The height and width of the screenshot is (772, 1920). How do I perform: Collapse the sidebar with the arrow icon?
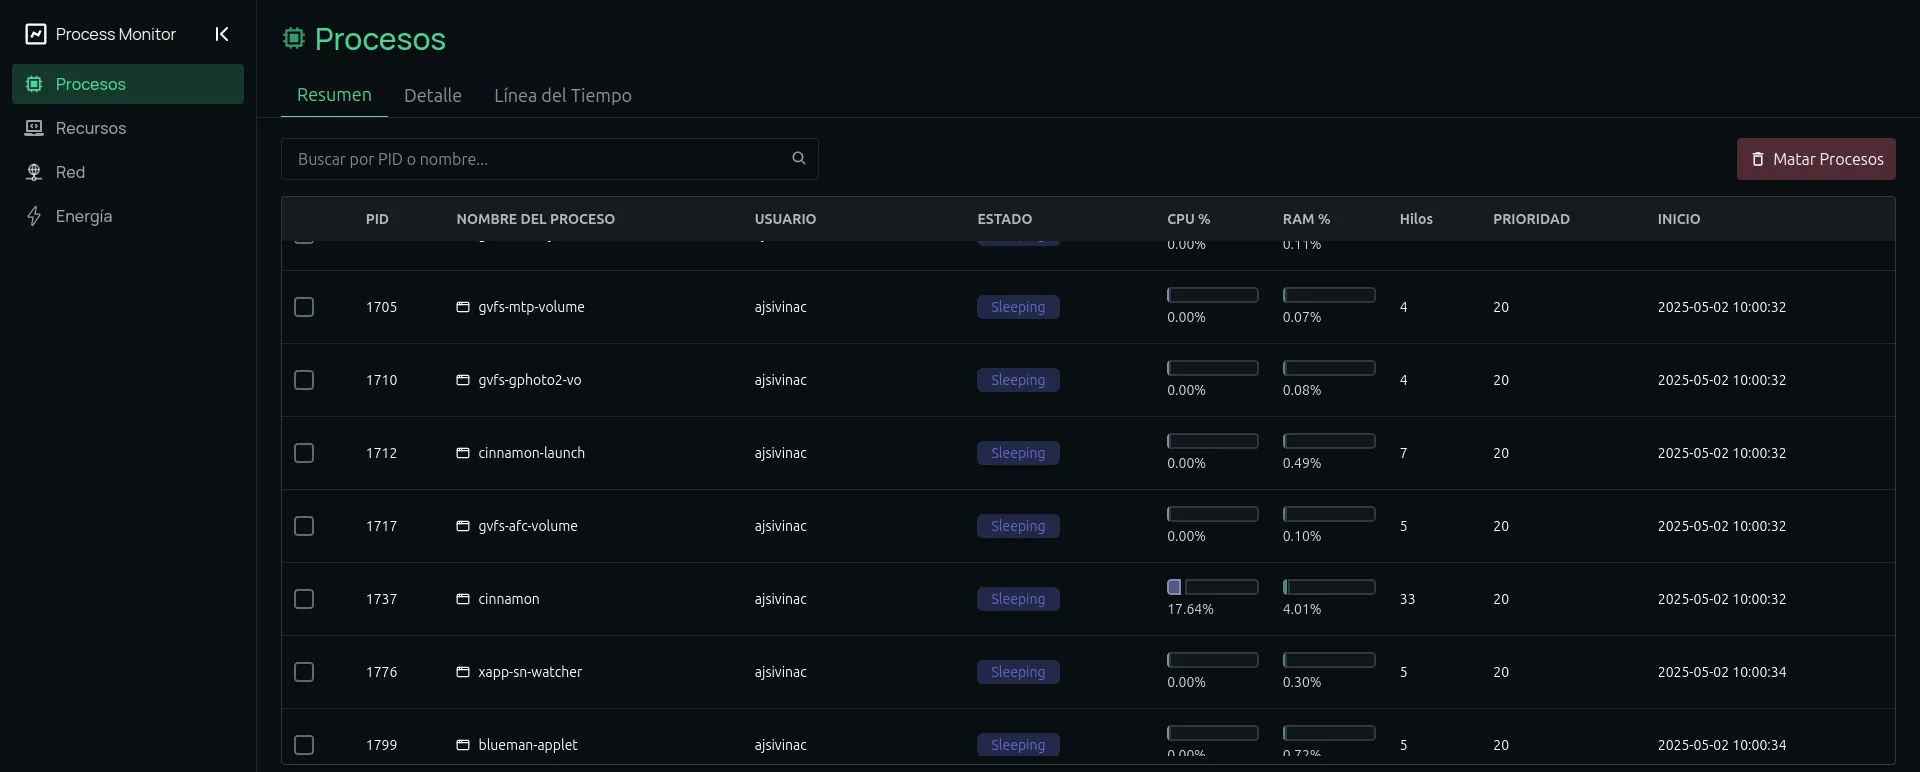(222, 34)
